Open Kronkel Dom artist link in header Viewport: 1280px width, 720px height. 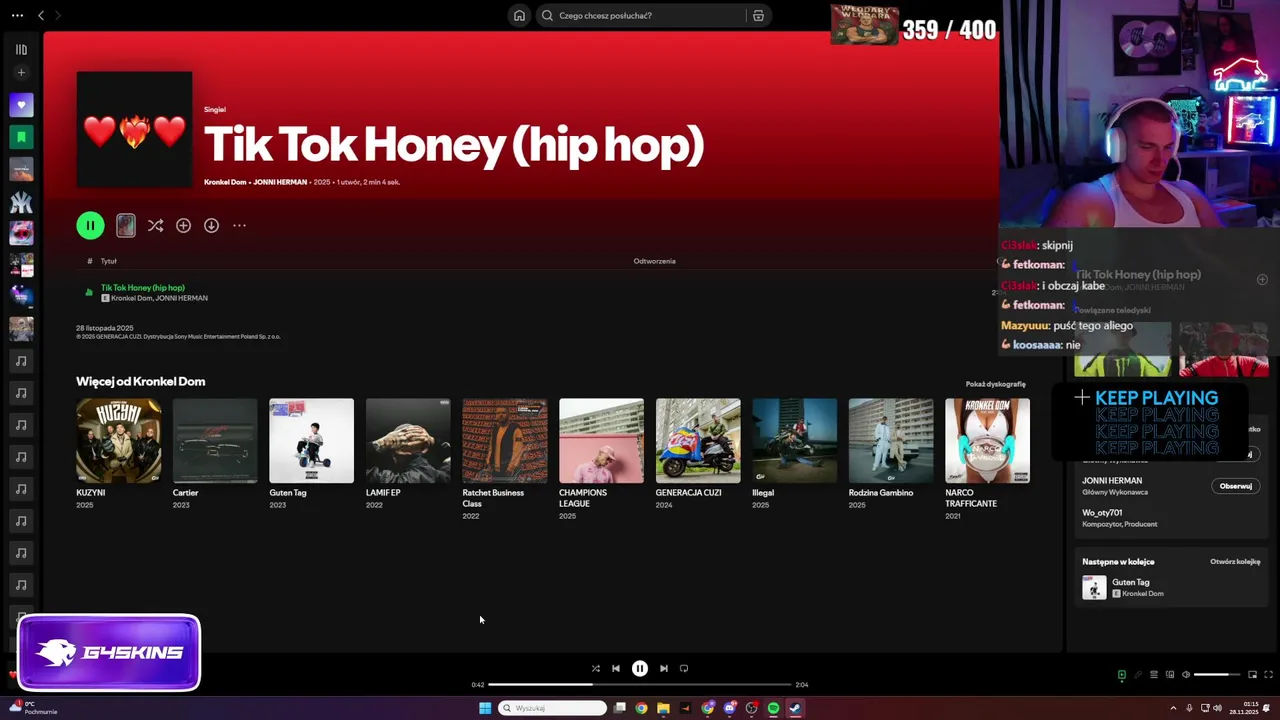click(x=225, y=182)
